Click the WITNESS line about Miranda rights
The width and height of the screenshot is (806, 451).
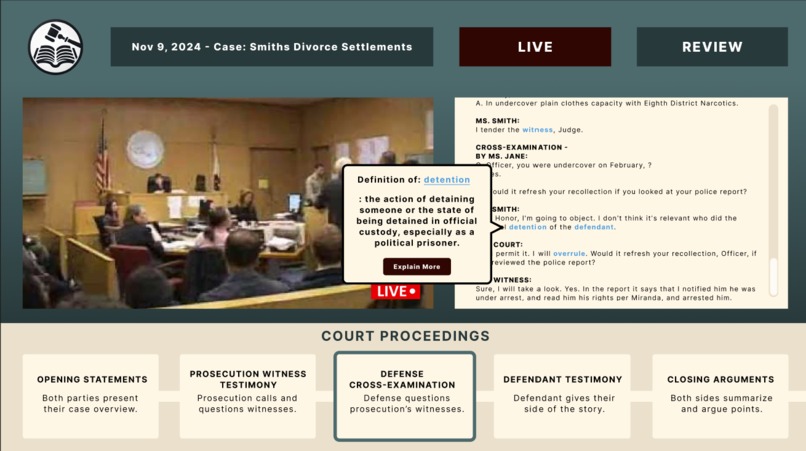(x=615, y=293)
